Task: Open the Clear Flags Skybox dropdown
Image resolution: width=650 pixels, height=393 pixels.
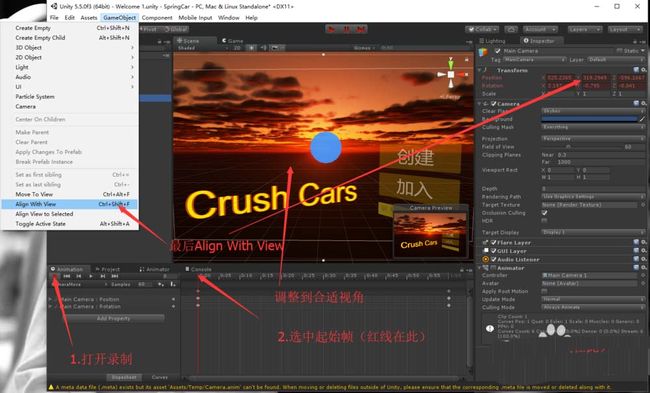Action: point(593,111)
